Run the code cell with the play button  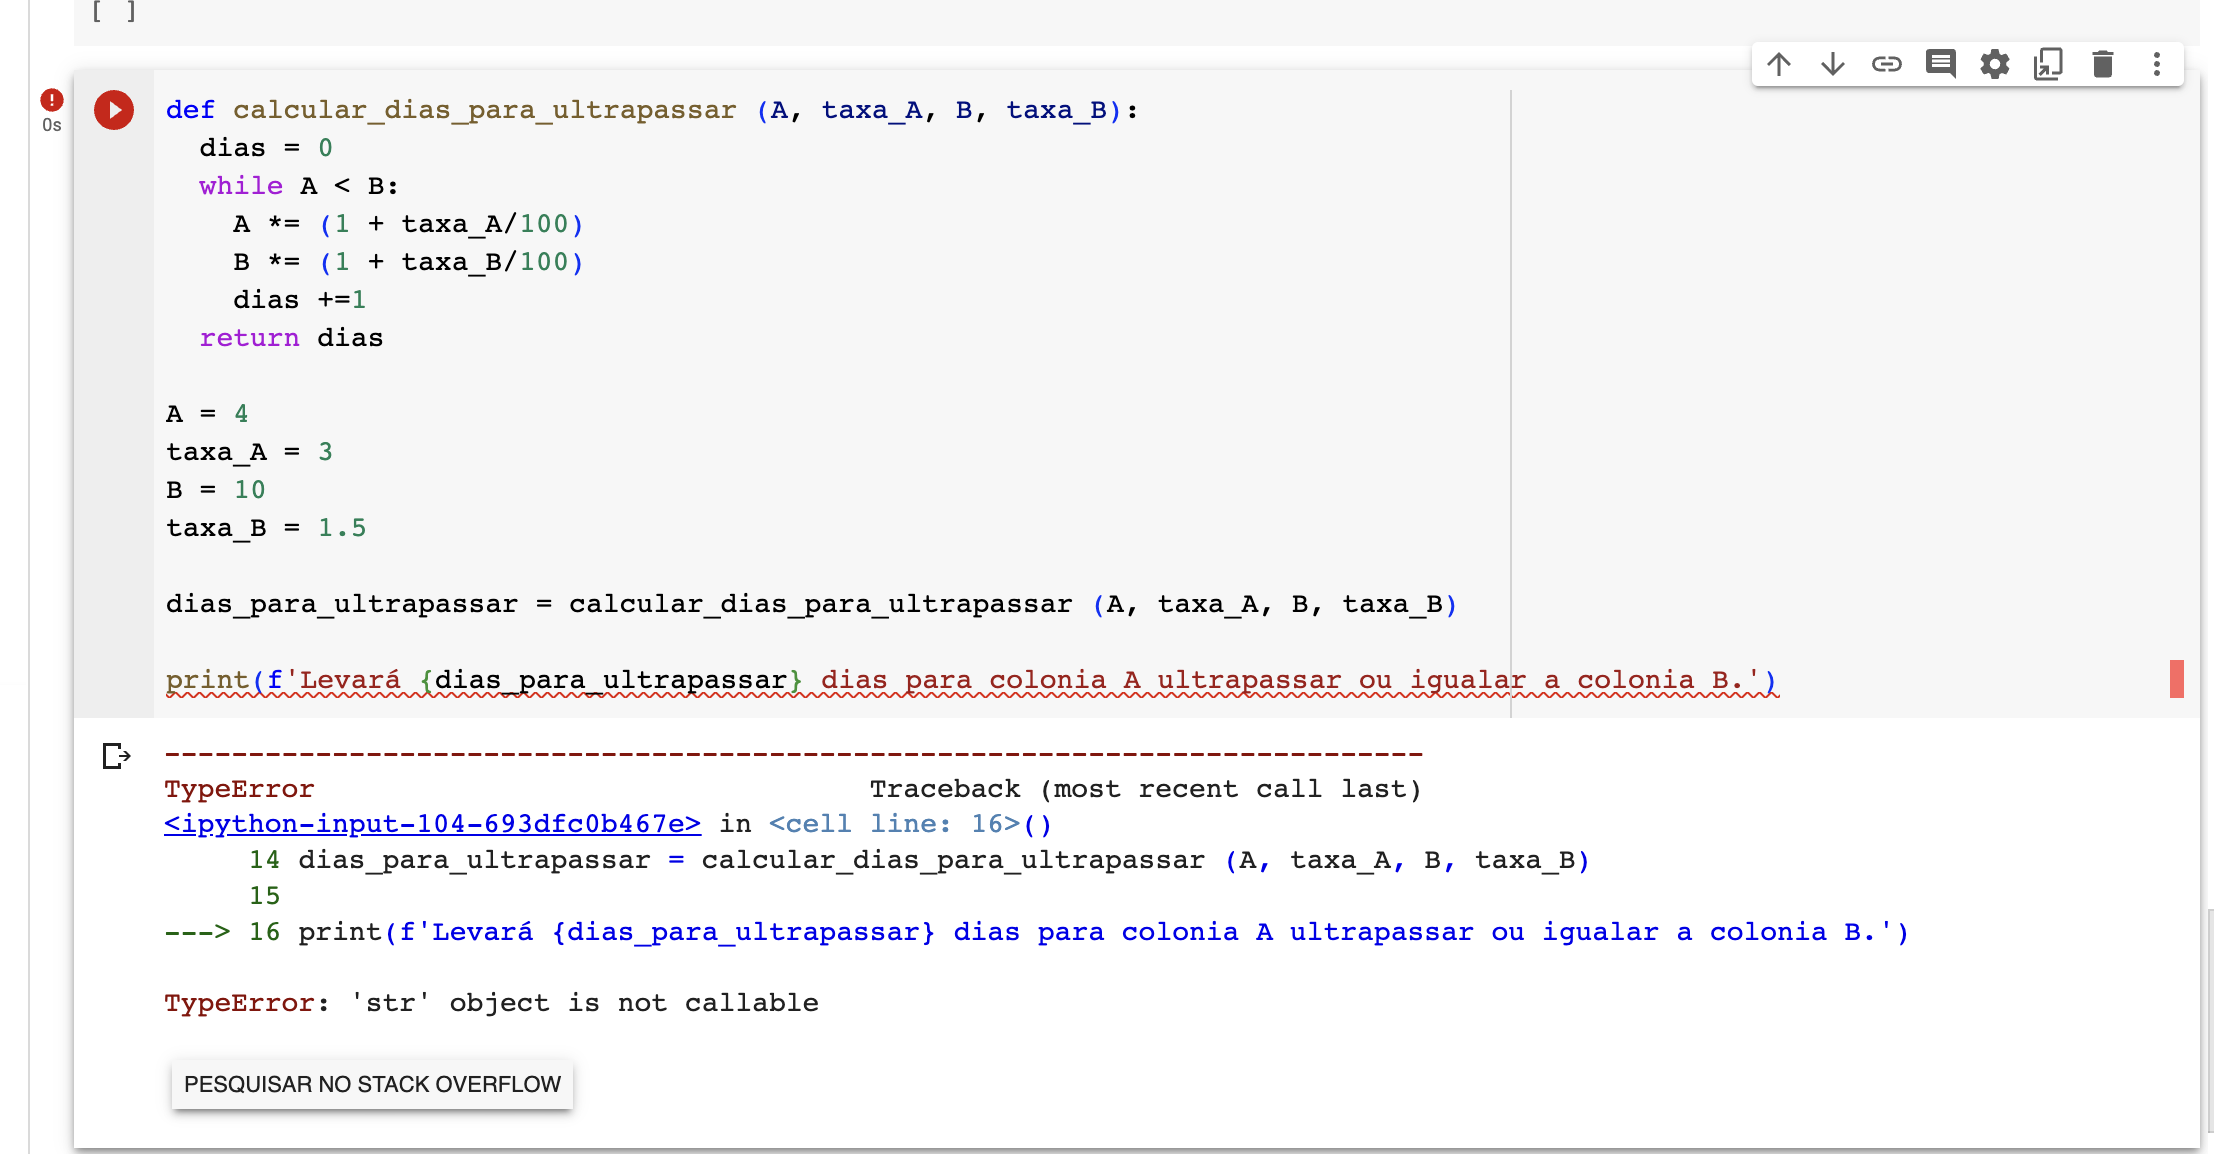point(114,110)
